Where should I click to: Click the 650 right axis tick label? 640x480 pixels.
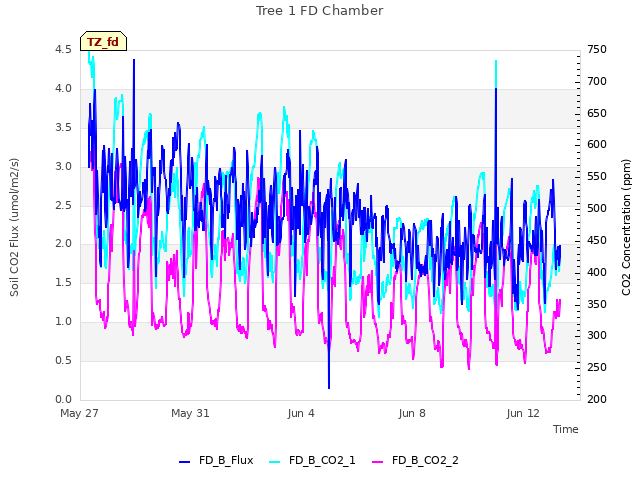coord(597,113)
